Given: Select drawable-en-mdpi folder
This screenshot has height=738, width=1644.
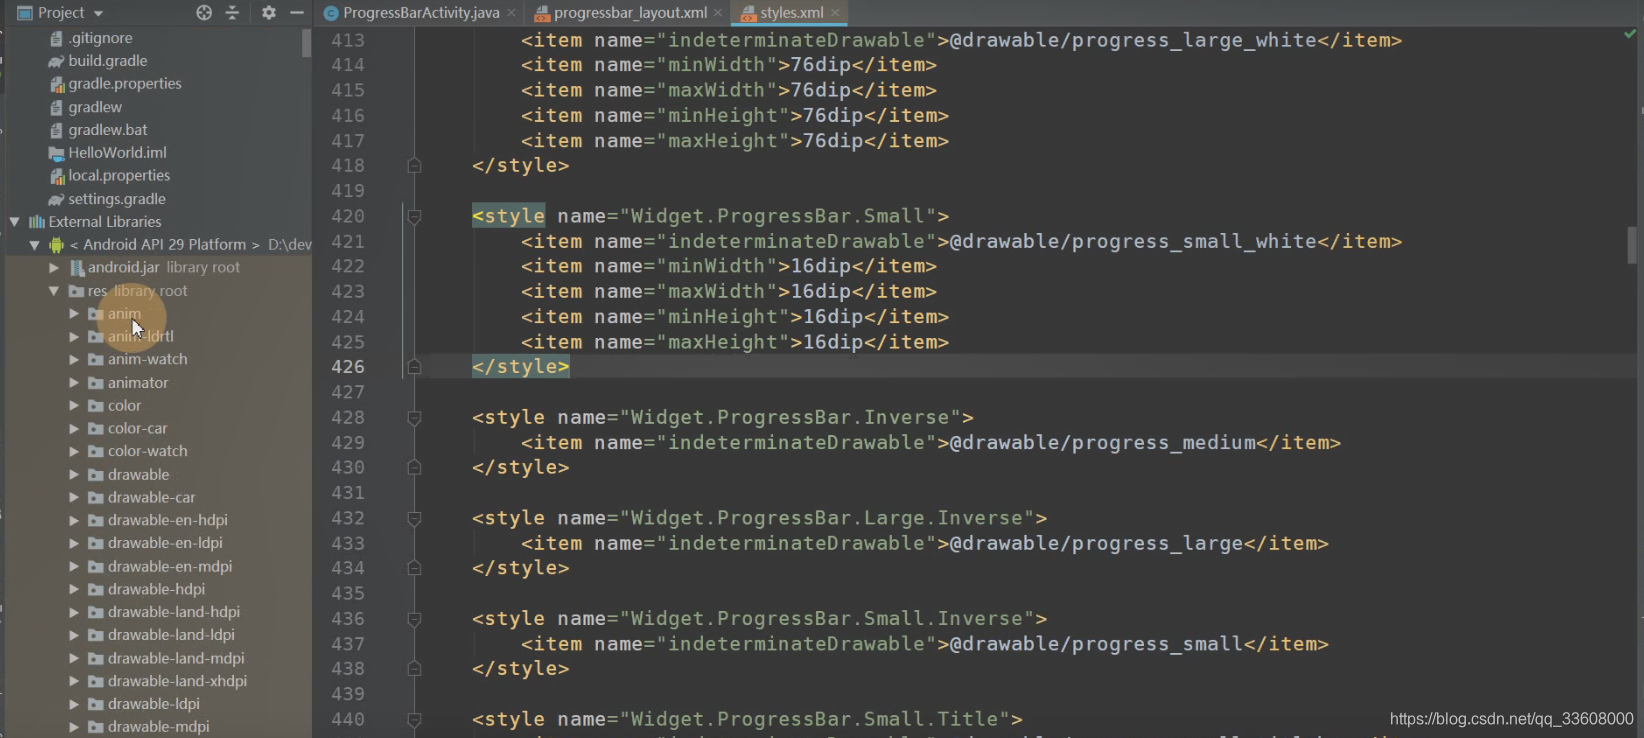Looking at the screenshot, I should point(170,567).
